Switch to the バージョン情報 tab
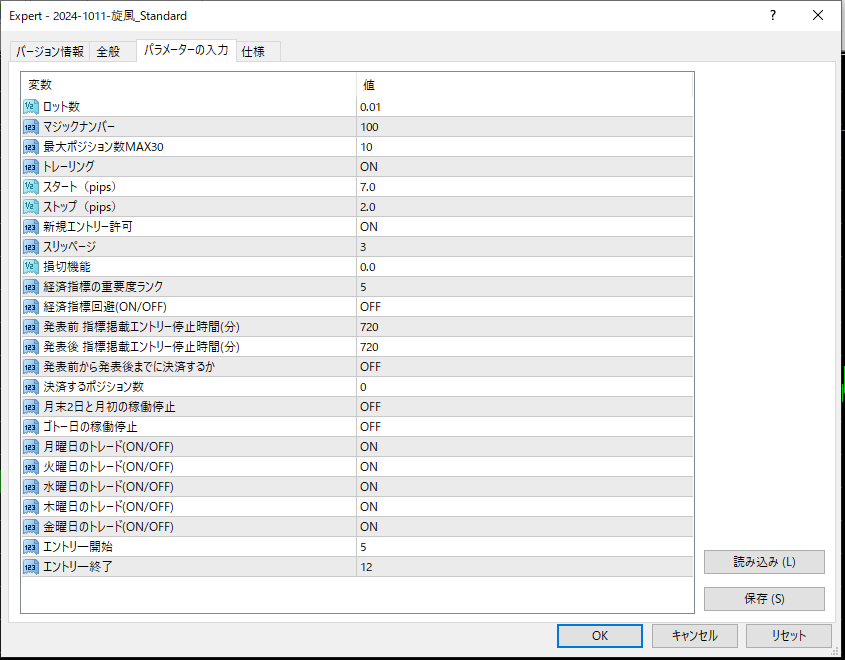Viewport: 845px width, 660px height. tap(49, 52)
